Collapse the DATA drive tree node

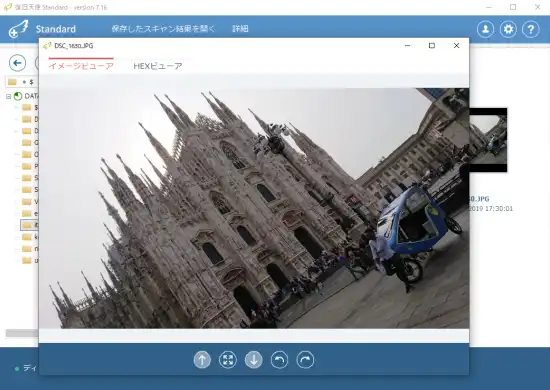(x=8, y=96)
